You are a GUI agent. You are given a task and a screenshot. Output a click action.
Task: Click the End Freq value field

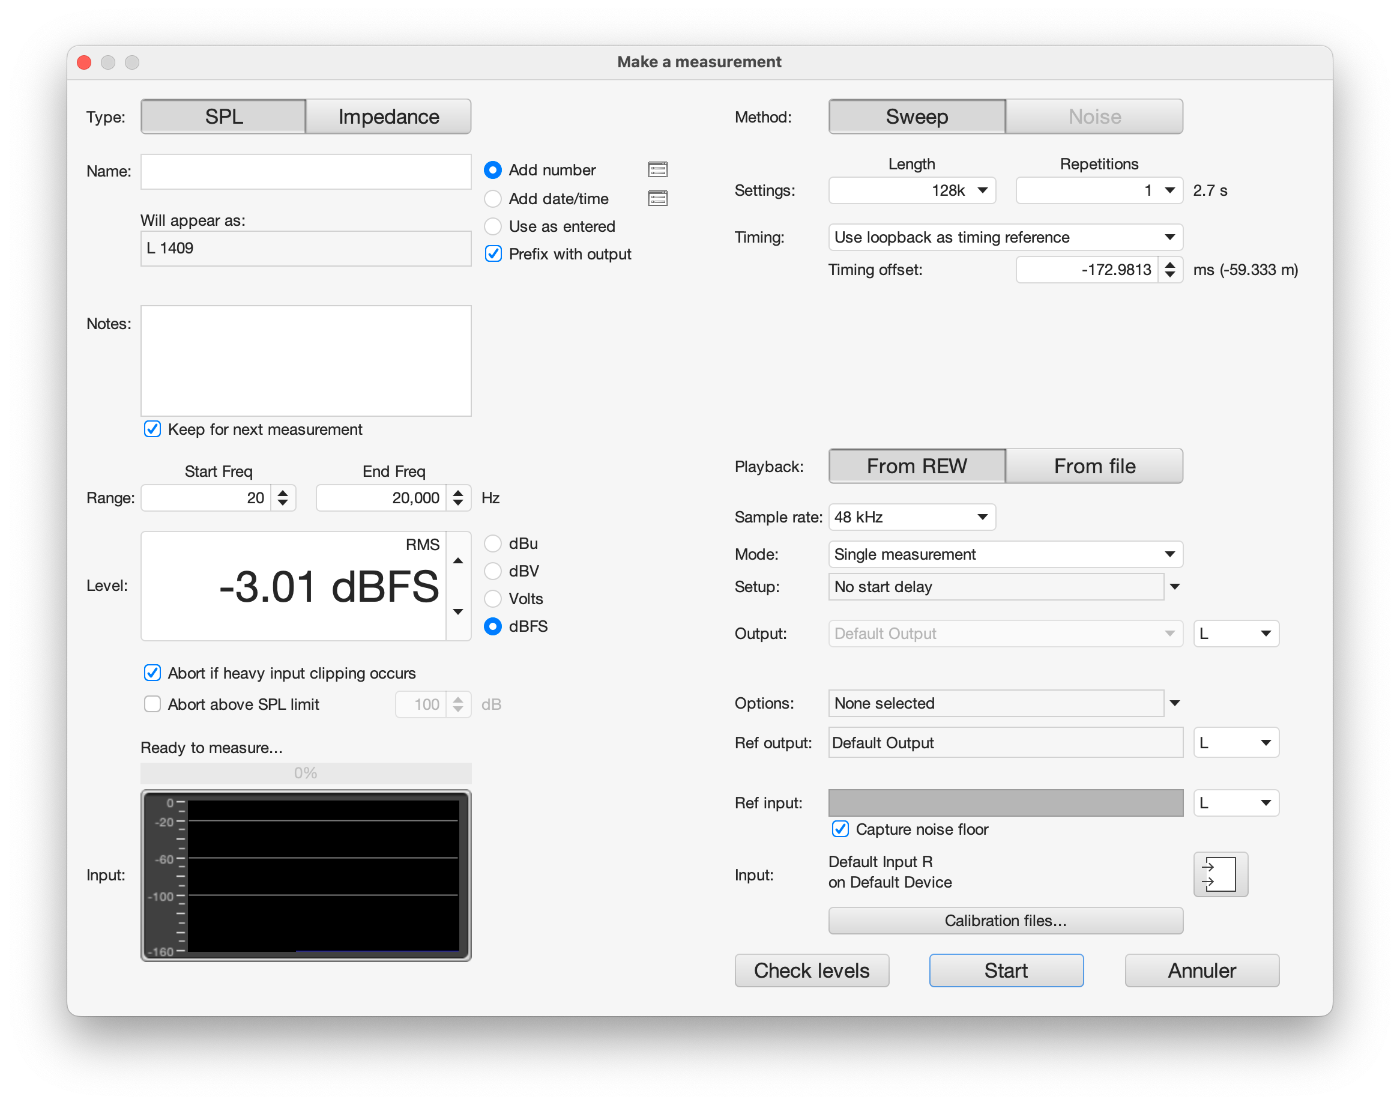coord(382,498)
